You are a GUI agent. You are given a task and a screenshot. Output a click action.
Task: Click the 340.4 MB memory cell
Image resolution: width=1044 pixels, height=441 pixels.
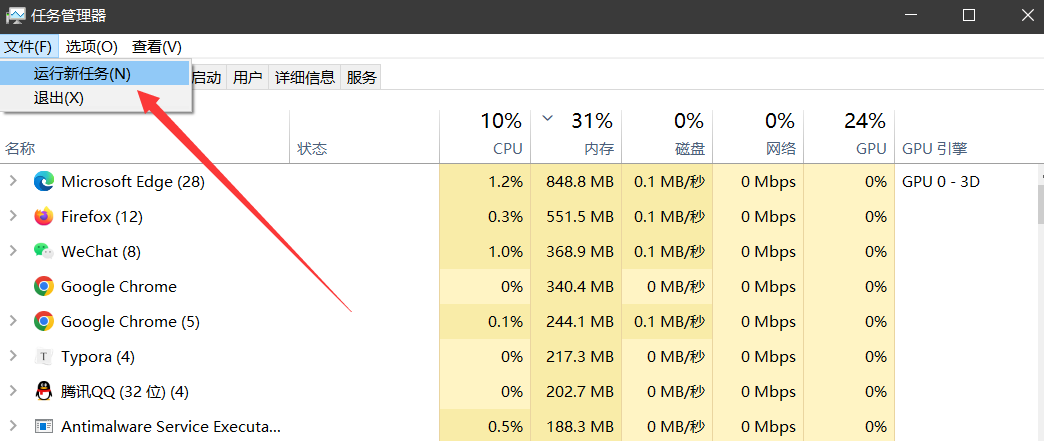tap(577, 286)
